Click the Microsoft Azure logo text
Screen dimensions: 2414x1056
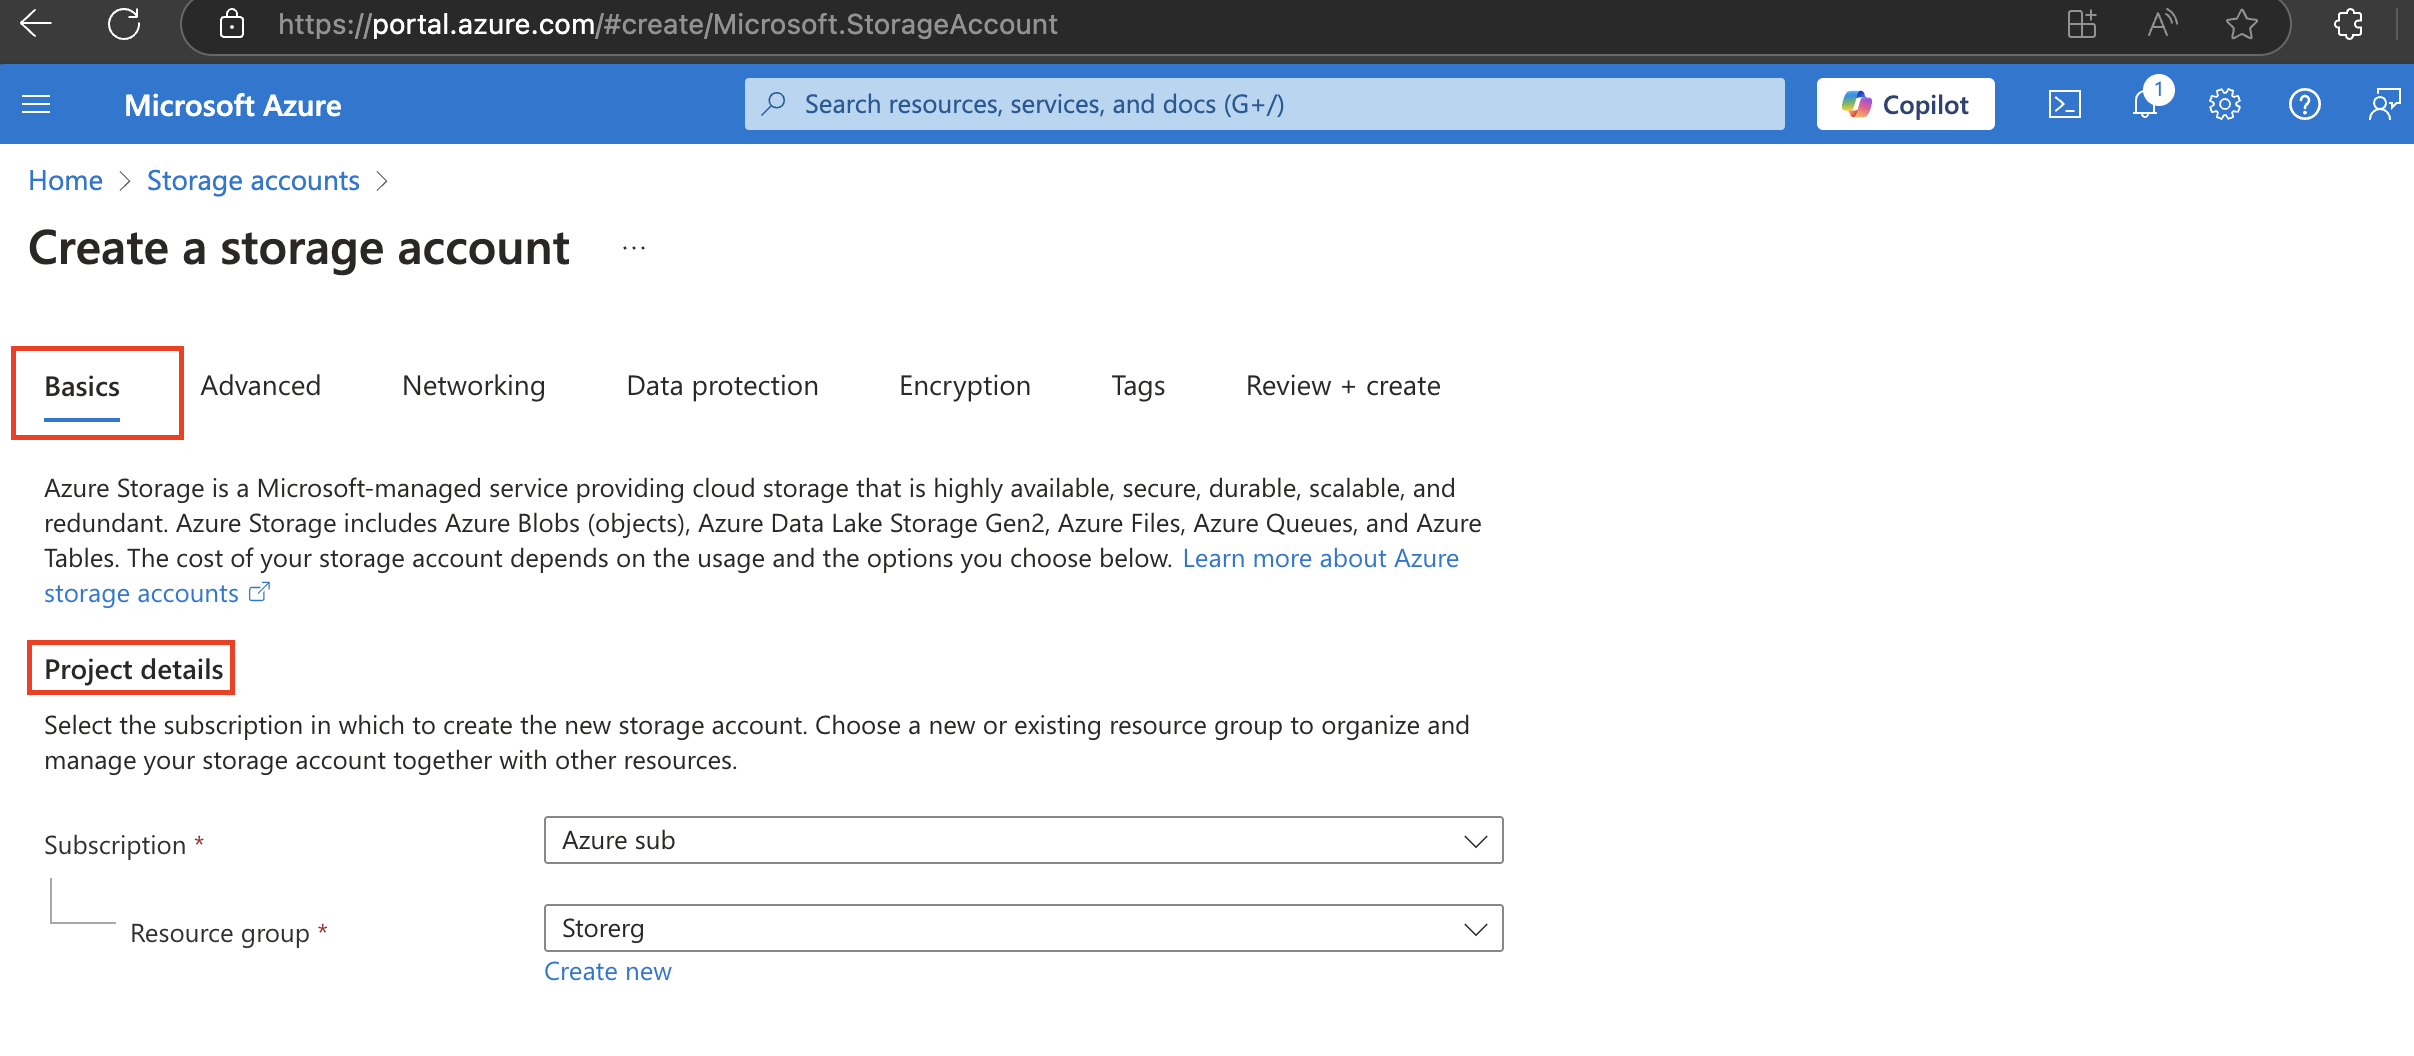[x=233, y=105]
